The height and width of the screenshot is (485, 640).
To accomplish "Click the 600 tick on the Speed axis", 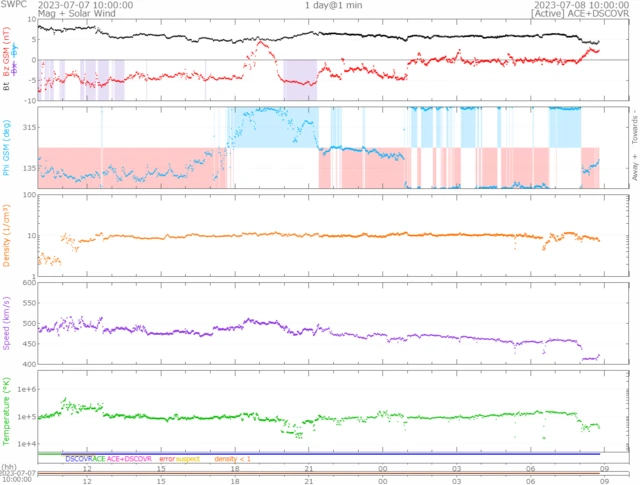I will point(29,283).
